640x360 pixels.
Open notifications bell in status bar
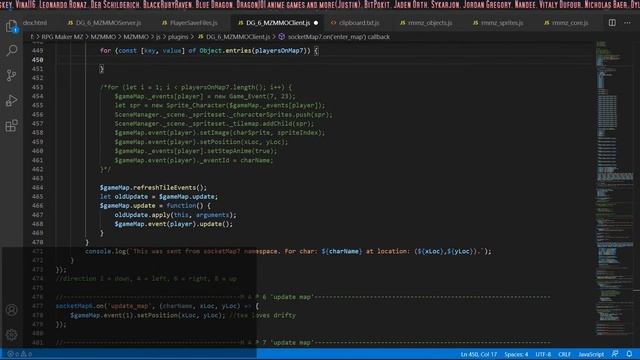[629, 354]
